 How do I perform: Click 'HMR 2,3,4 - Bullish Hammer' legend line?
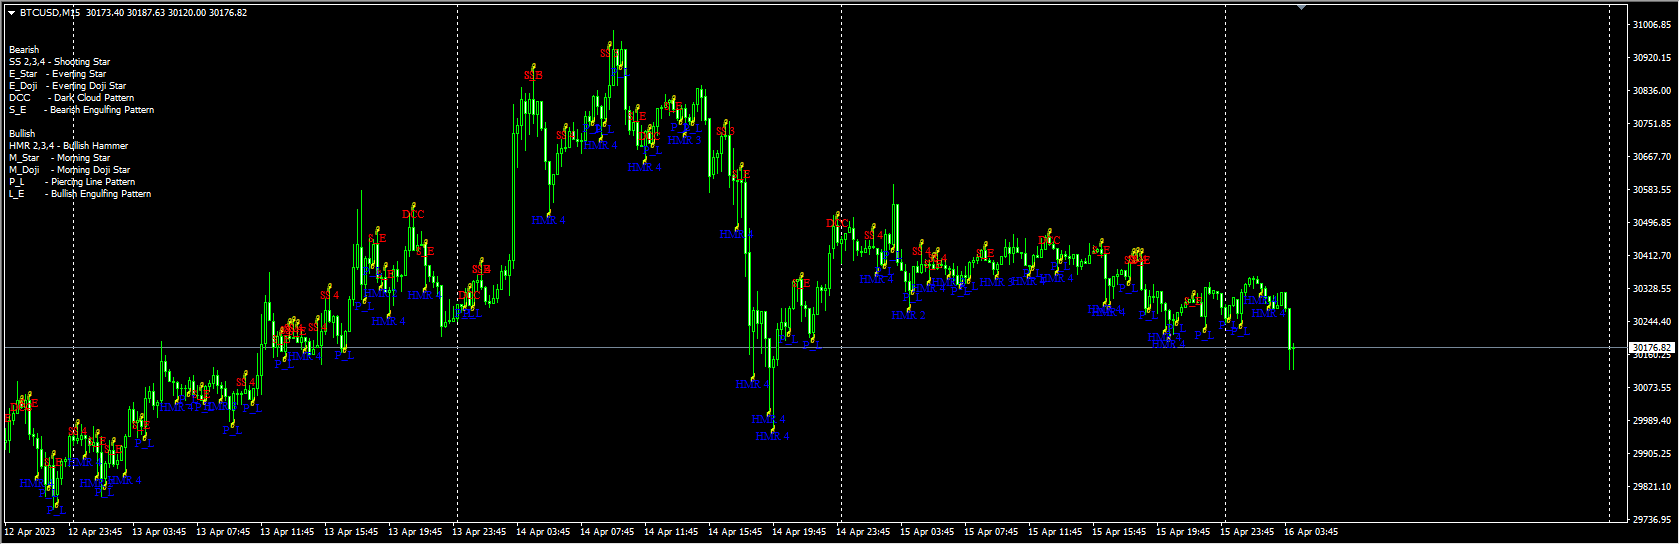pos(69,146)
